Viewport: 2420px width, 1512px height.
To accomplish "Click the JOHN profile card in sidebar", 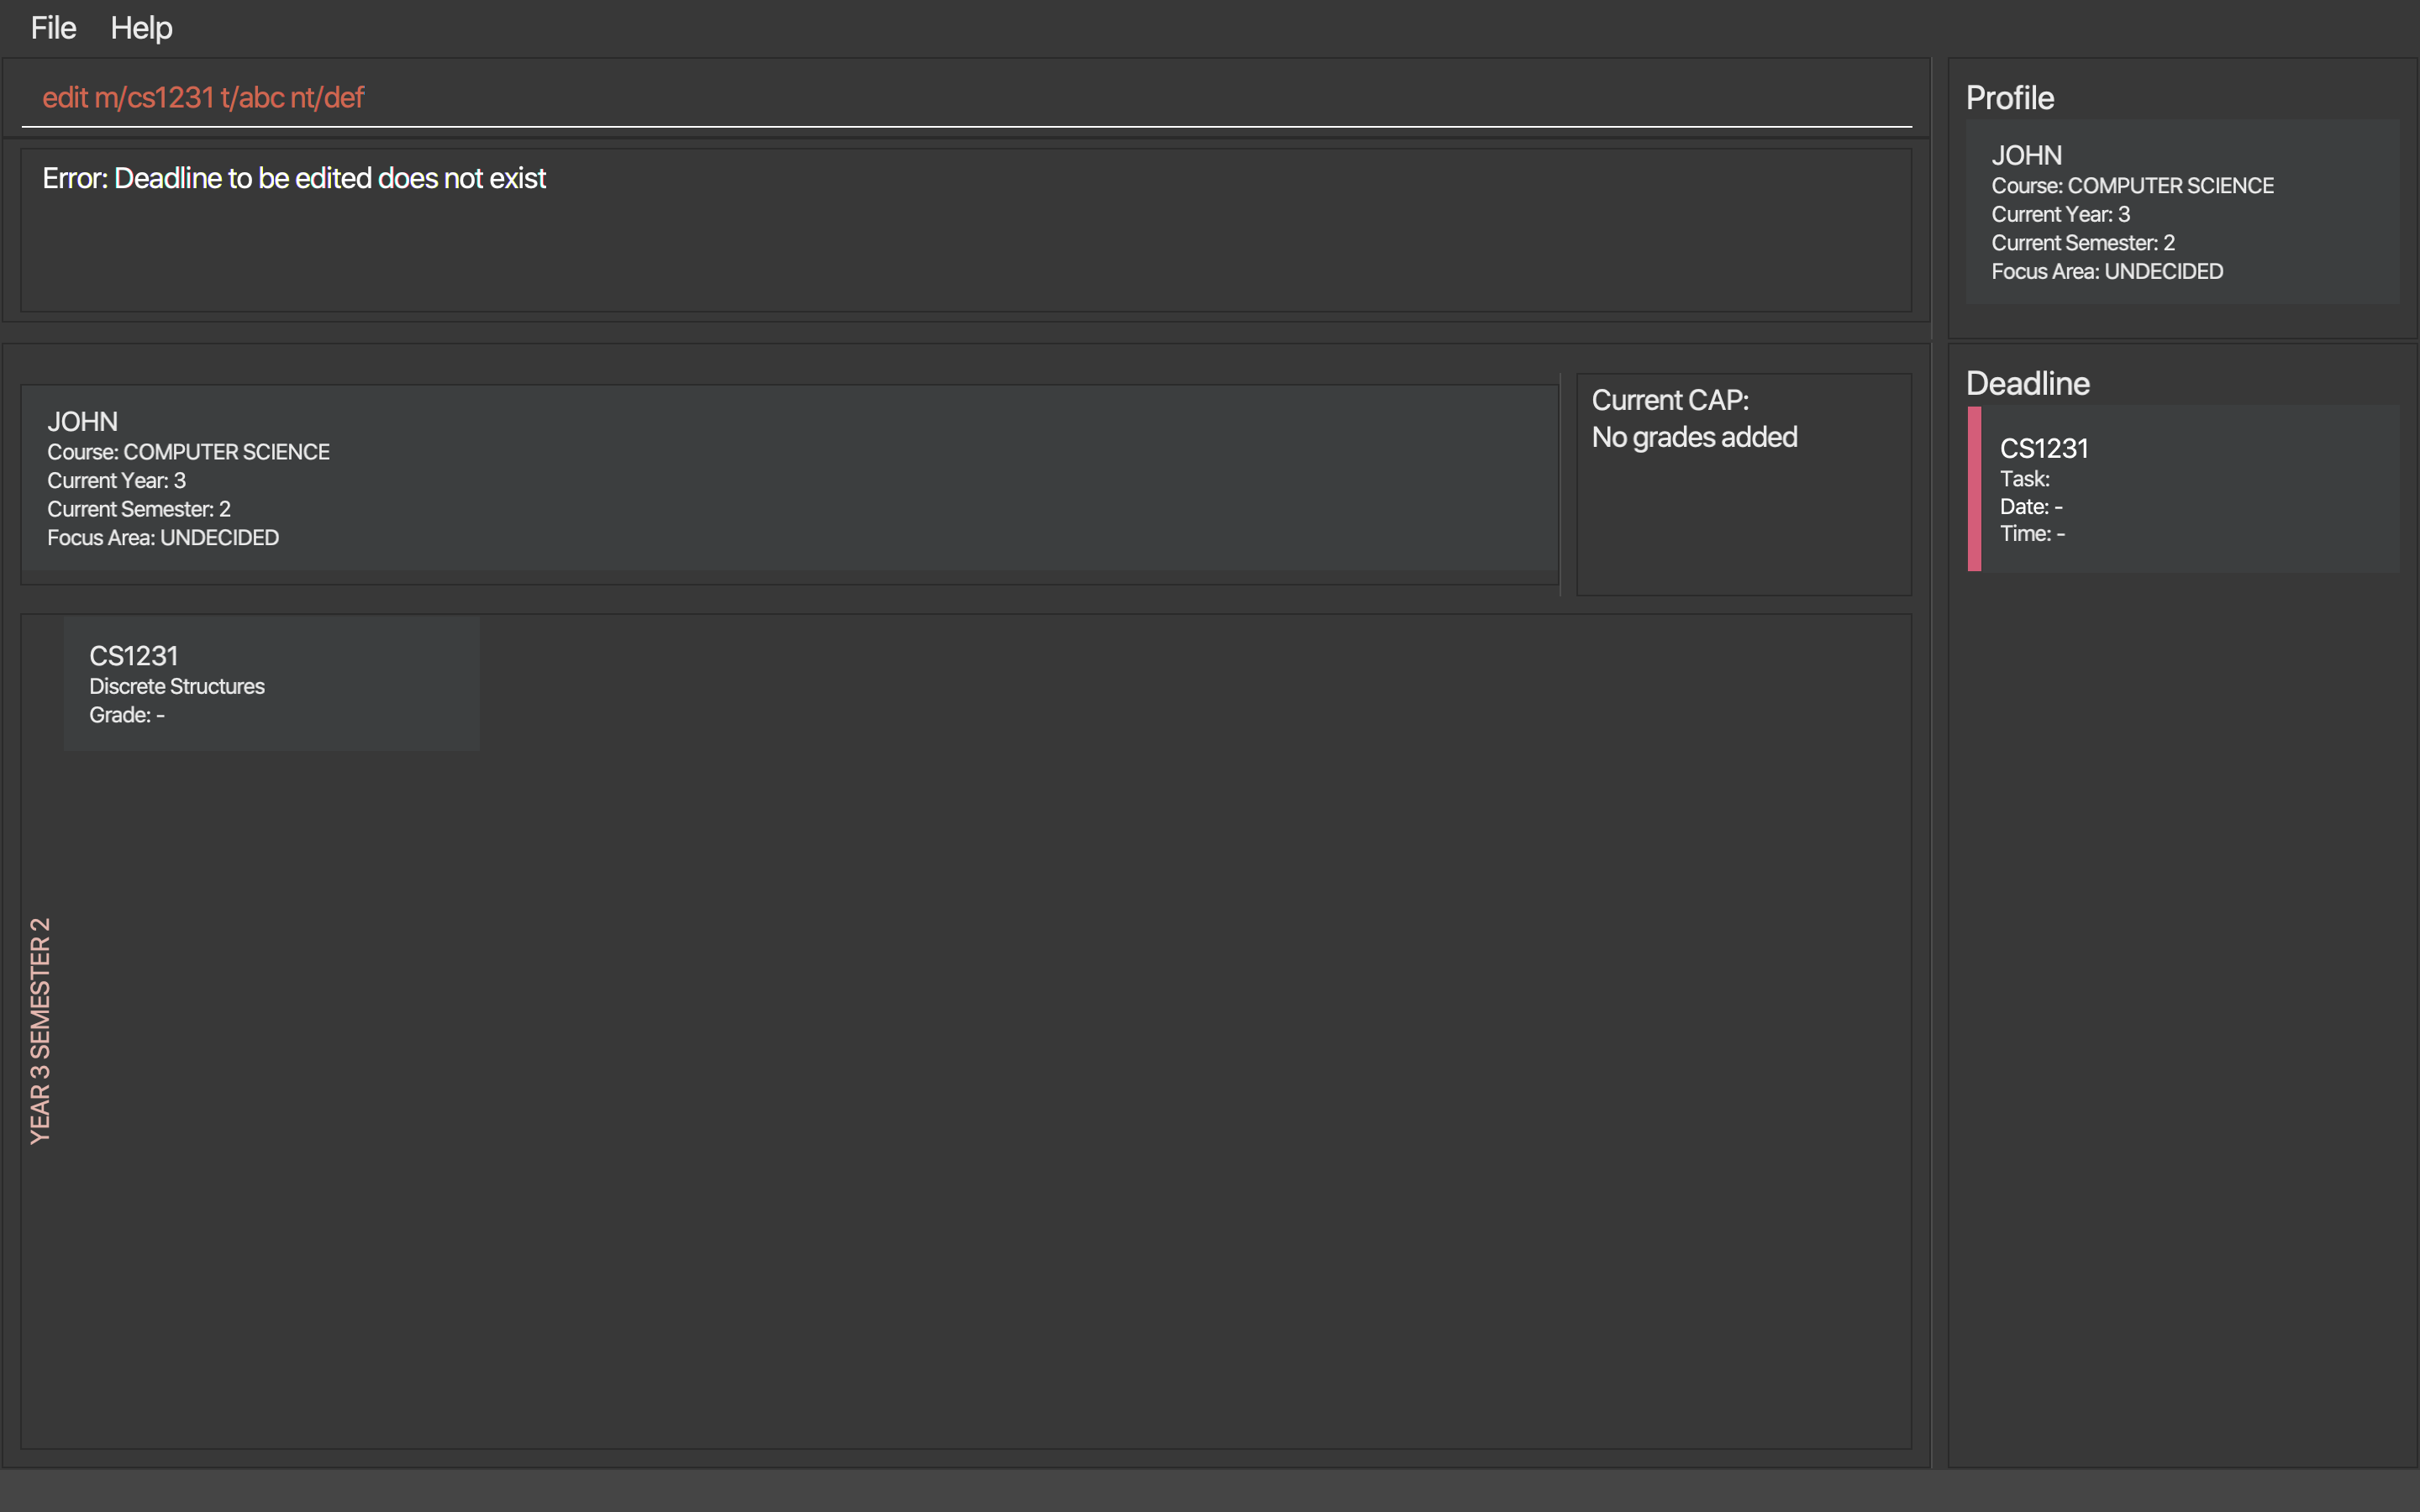I will pyautogui.click(x=2182, y=212).
